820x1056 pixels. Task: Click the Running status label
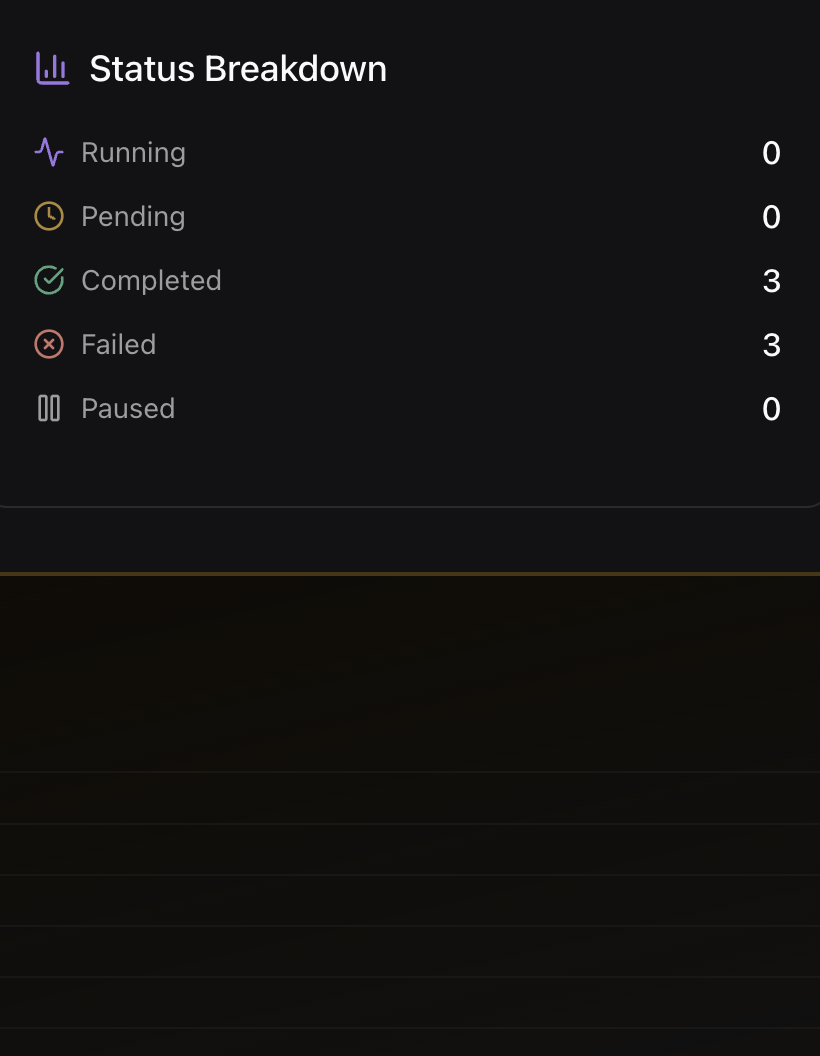point(133,152)
